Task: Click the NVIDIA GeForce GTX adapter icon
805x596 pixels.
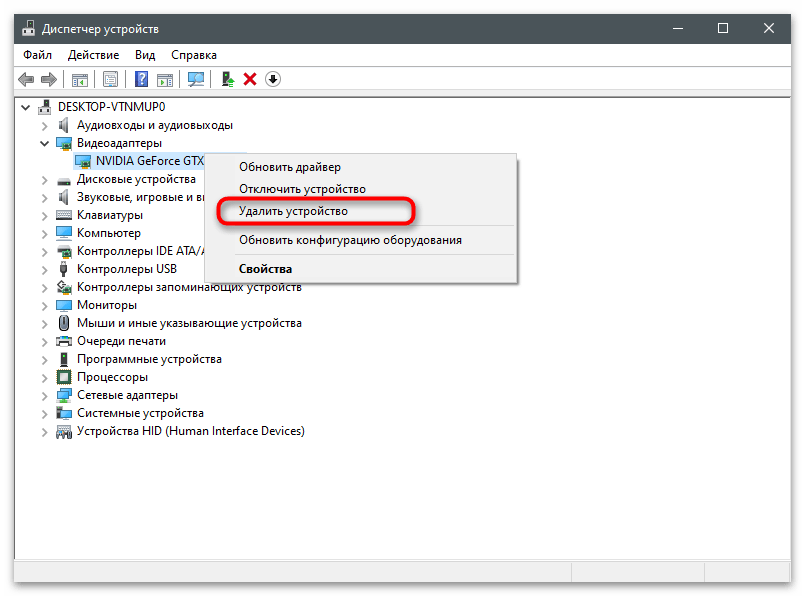Action: [x=83, y=161]
